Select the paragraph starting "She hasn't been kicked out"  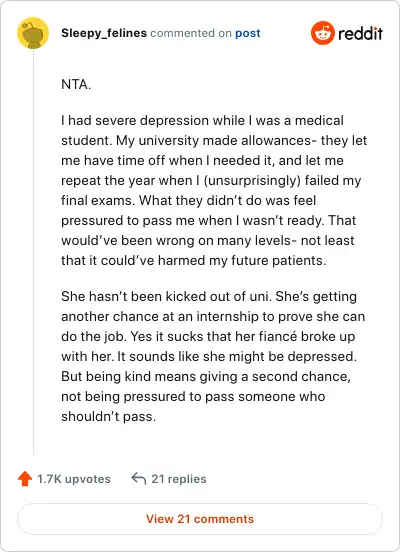[x=213, y=356]
